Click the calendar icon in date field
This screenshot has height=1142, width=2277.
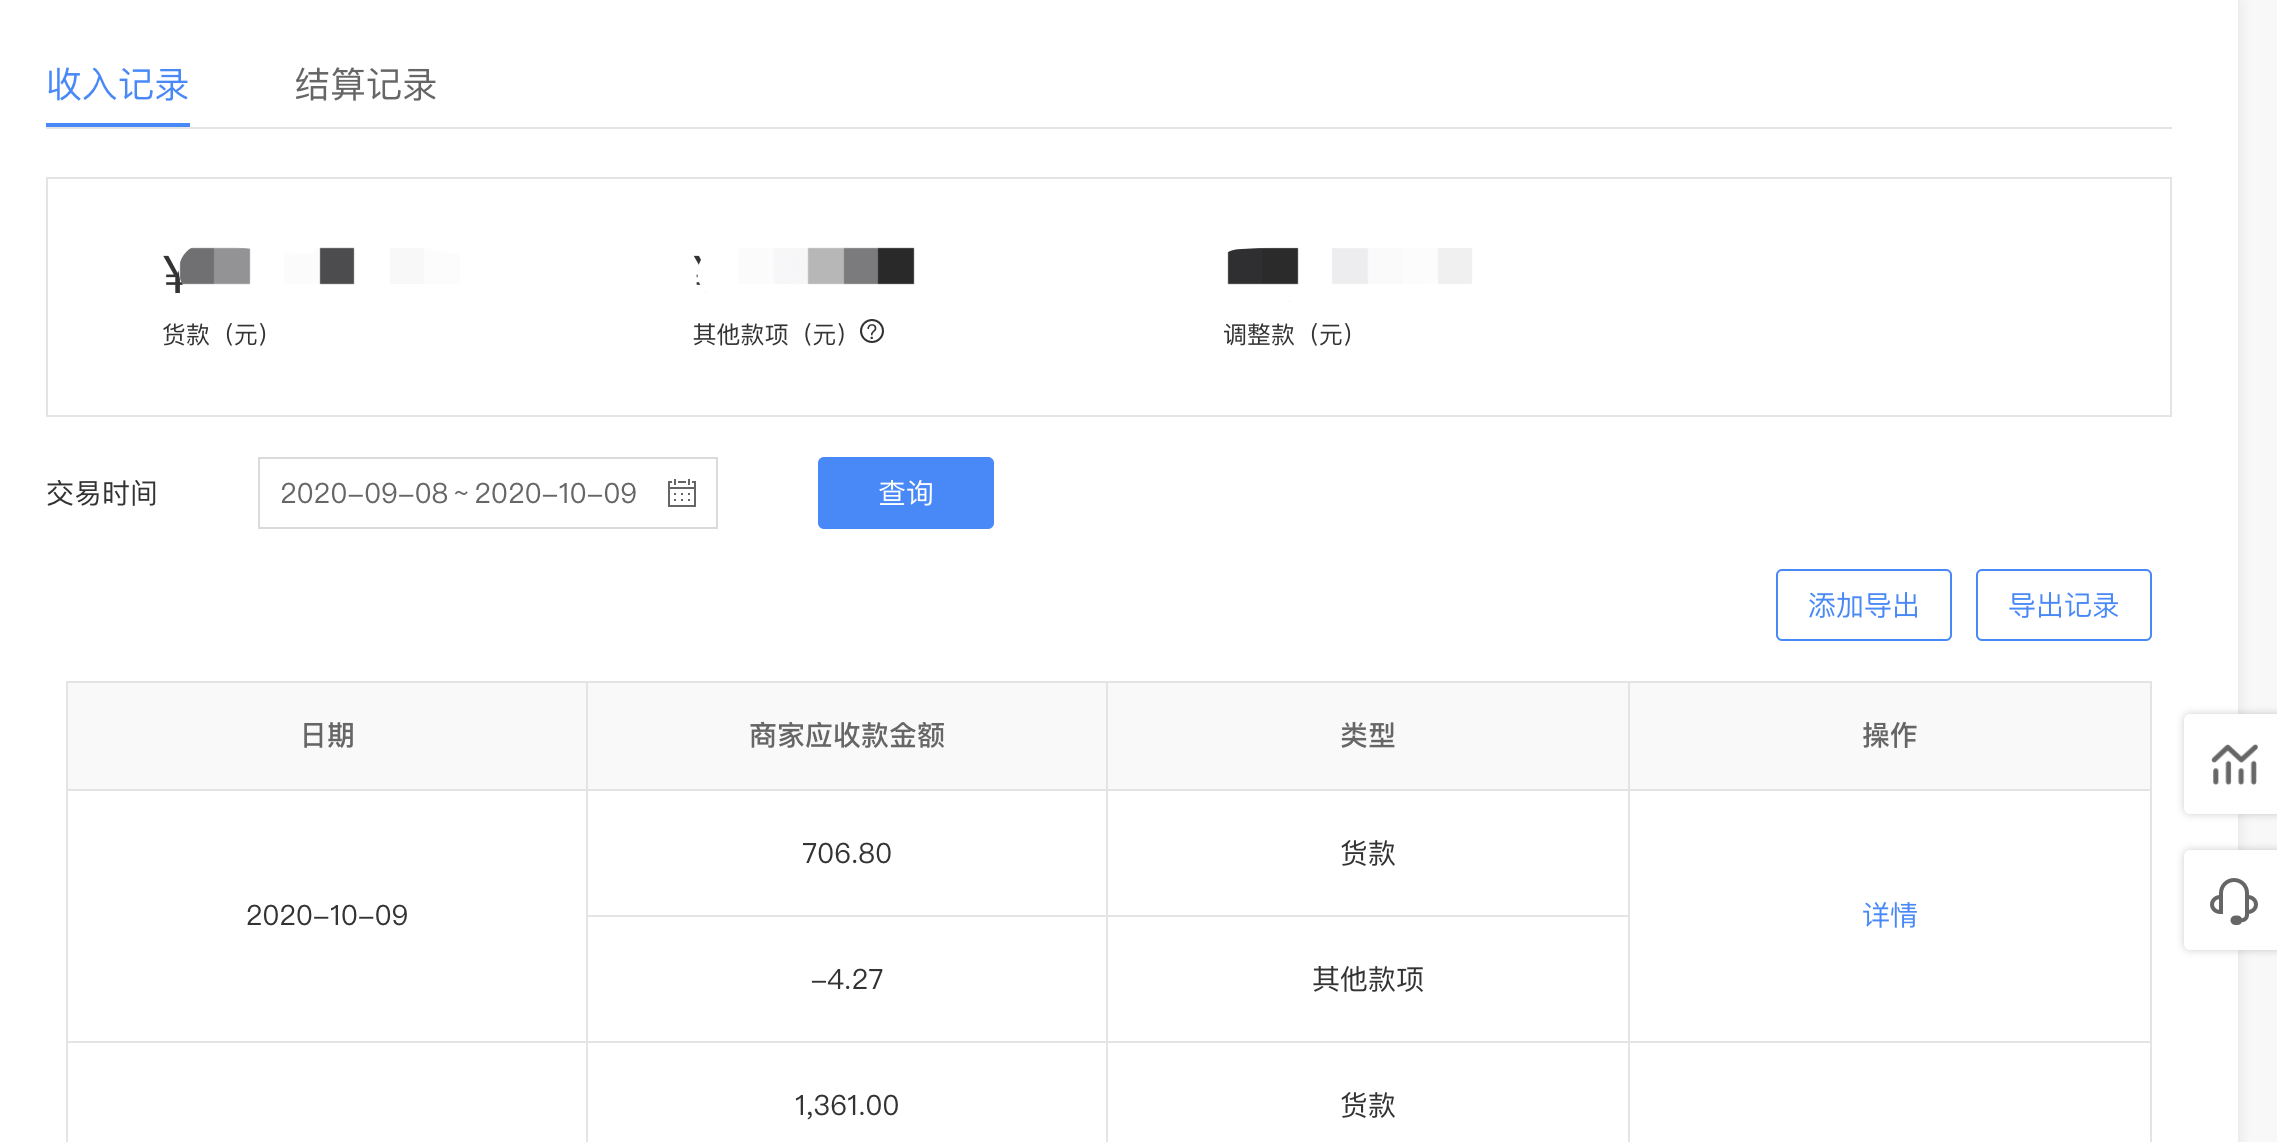pyautogui.click(x=681, y=493)
